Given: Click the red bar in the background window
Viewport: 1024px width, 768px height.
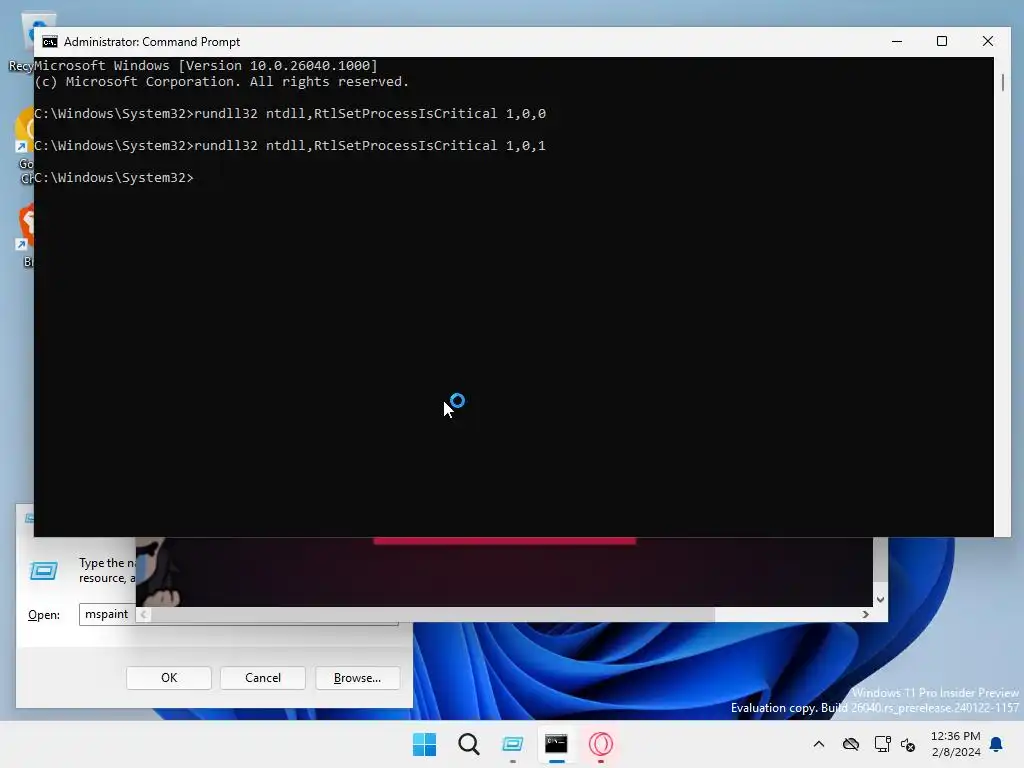Looking at the screenshot, I should point(504,541).
